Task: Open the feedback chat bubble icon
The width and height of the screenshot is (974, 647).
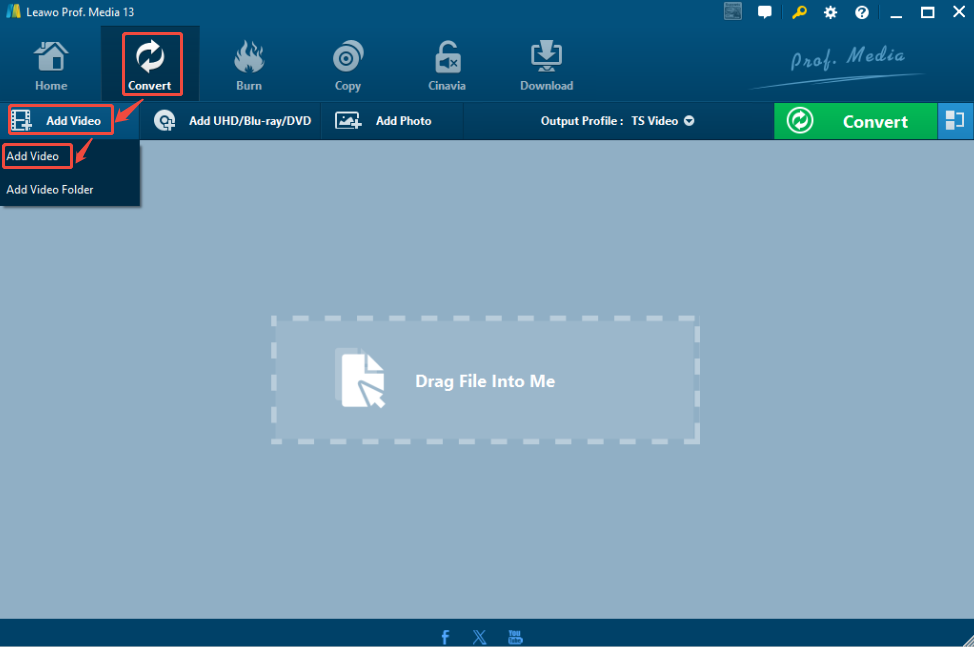Action: click(x=765, y=12)
